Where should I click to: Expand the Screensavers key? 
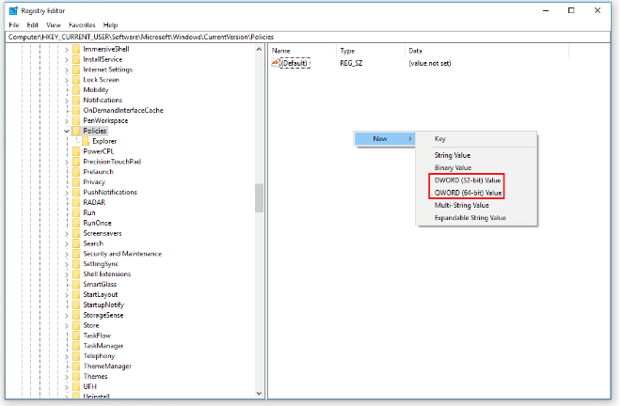coord(67,233)
